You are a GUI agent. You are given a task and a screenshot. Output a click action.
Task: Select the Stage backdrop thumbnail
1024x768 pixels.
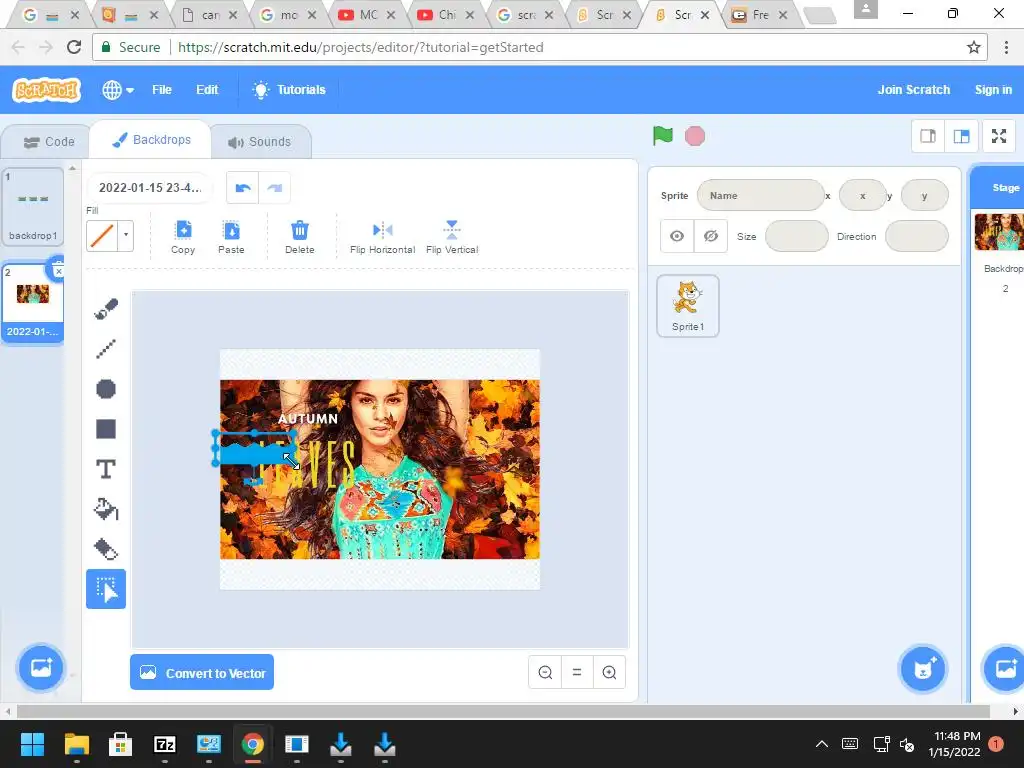point(999,232)
